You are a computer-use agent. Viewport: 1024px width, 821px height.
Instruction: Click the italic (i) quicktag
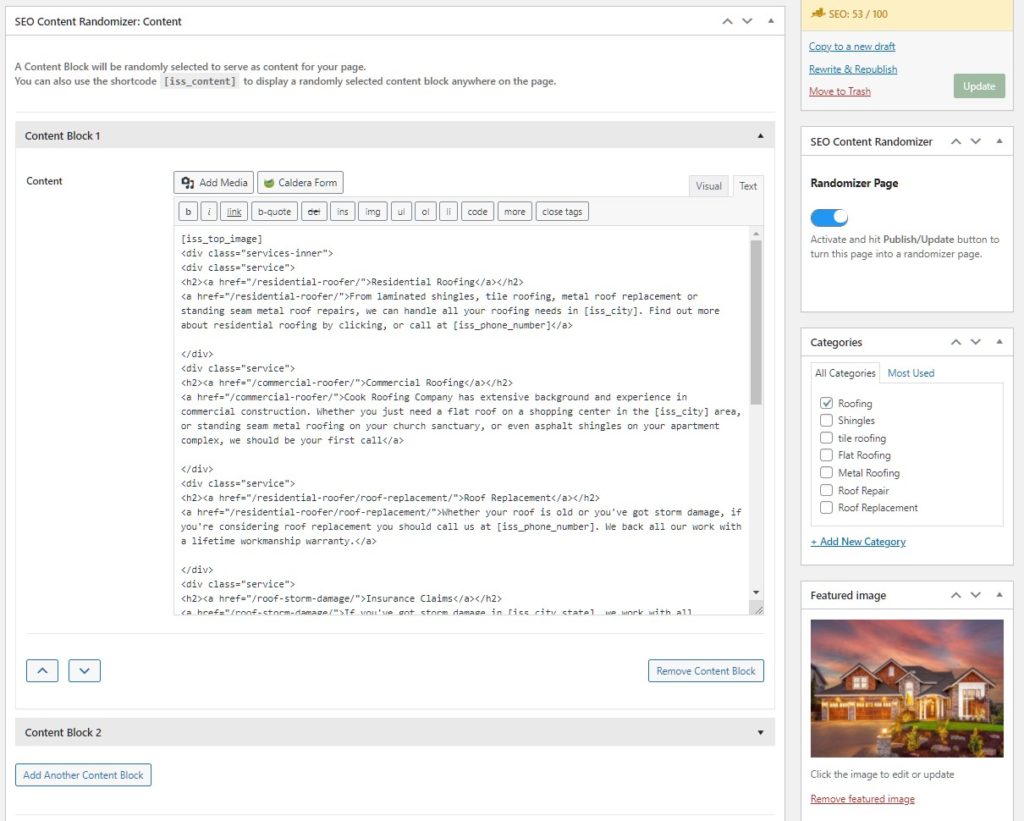pos(209,211)
